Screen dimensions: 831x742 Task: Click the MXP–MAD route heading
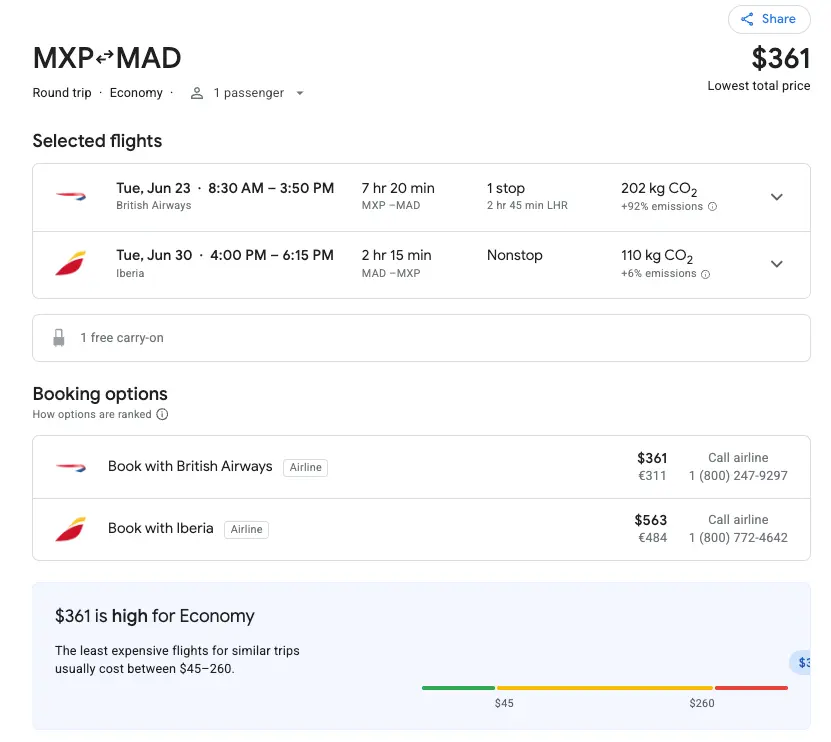pos(107,58)
